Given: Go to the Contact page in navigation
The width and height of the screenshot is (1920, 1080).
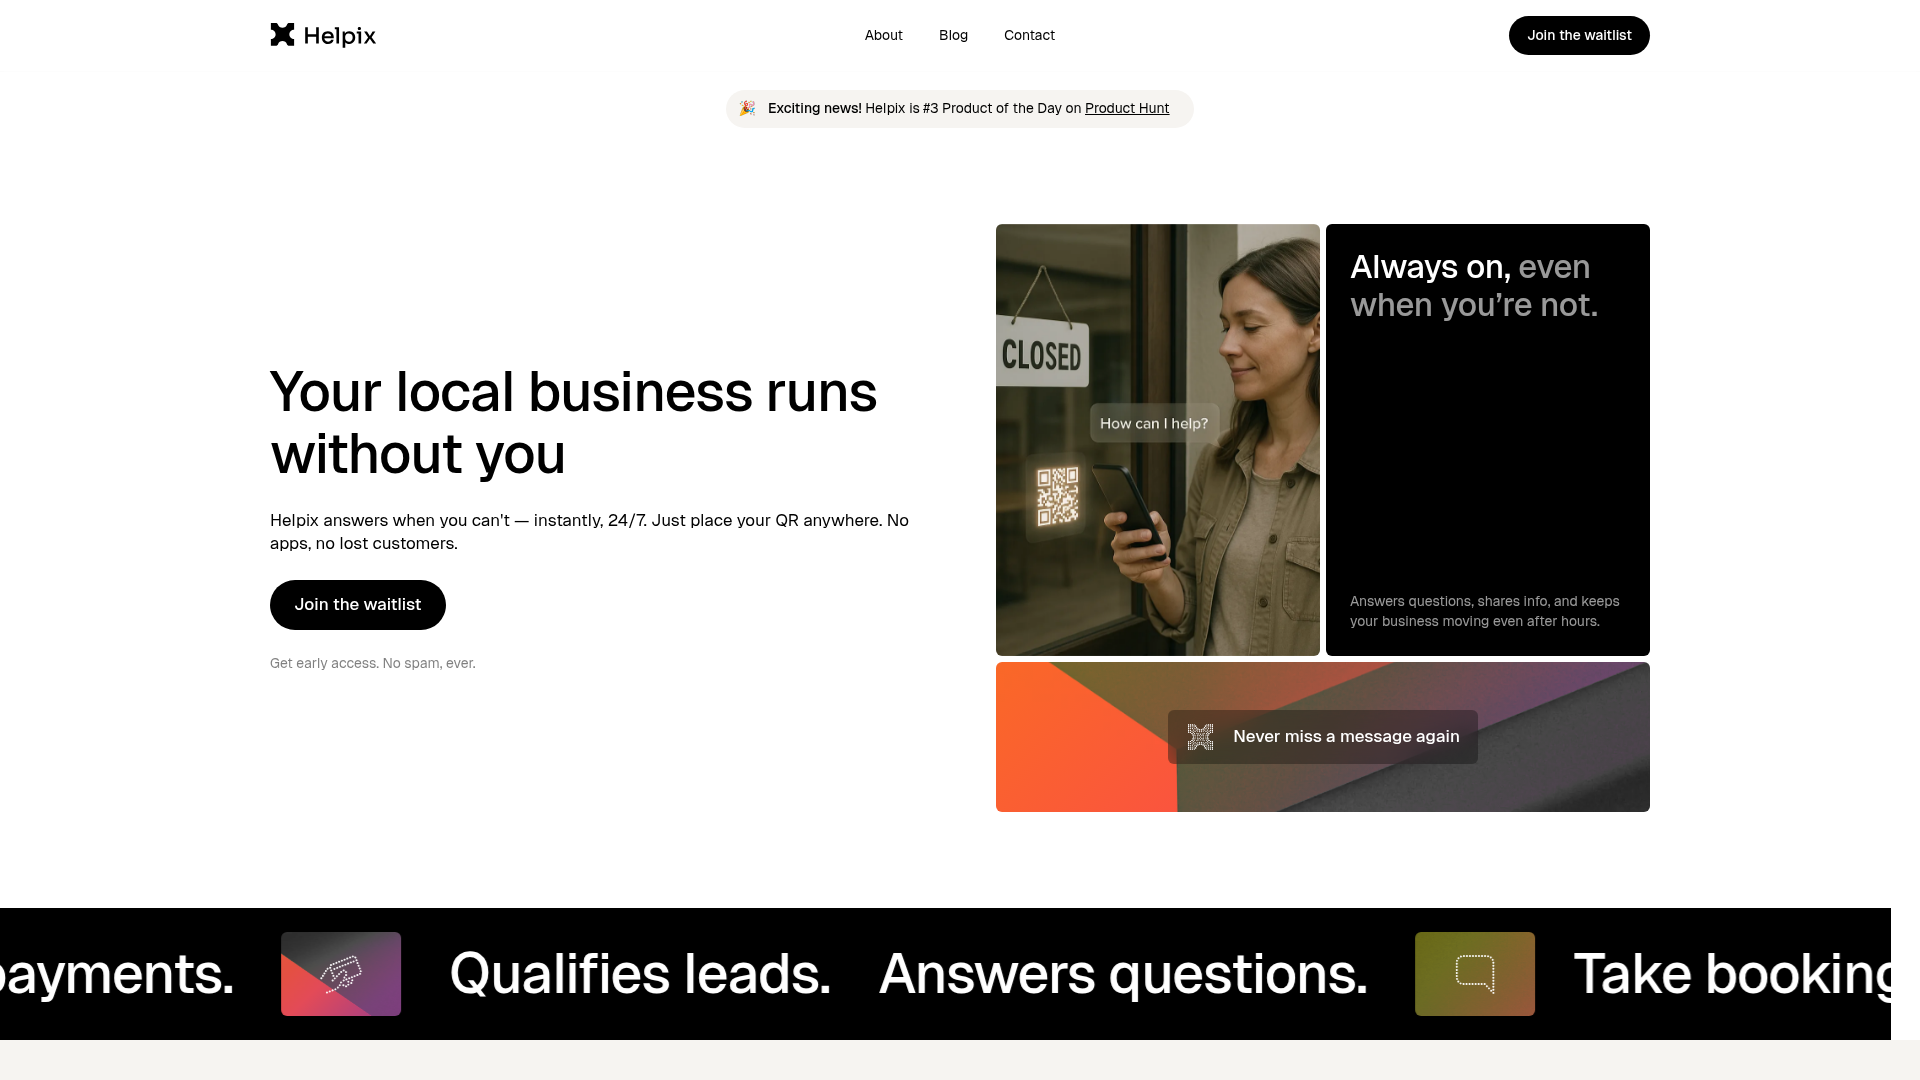Looking at the screenshot, I should pyautogui.click(x=1029, y=35).
